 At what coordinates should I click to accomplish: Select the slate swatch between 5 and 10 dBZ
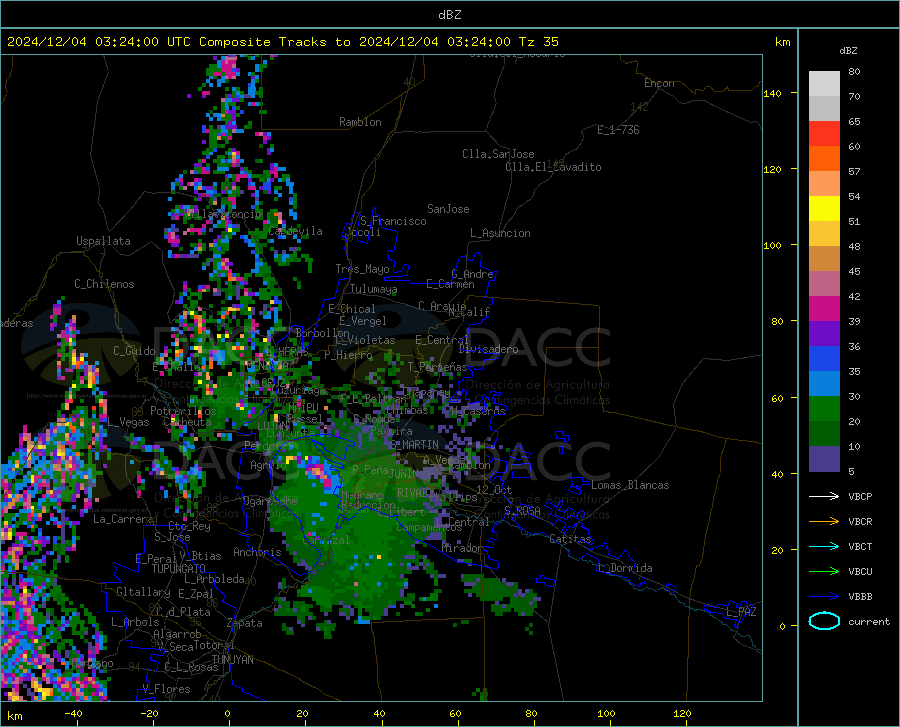(824, 459)
